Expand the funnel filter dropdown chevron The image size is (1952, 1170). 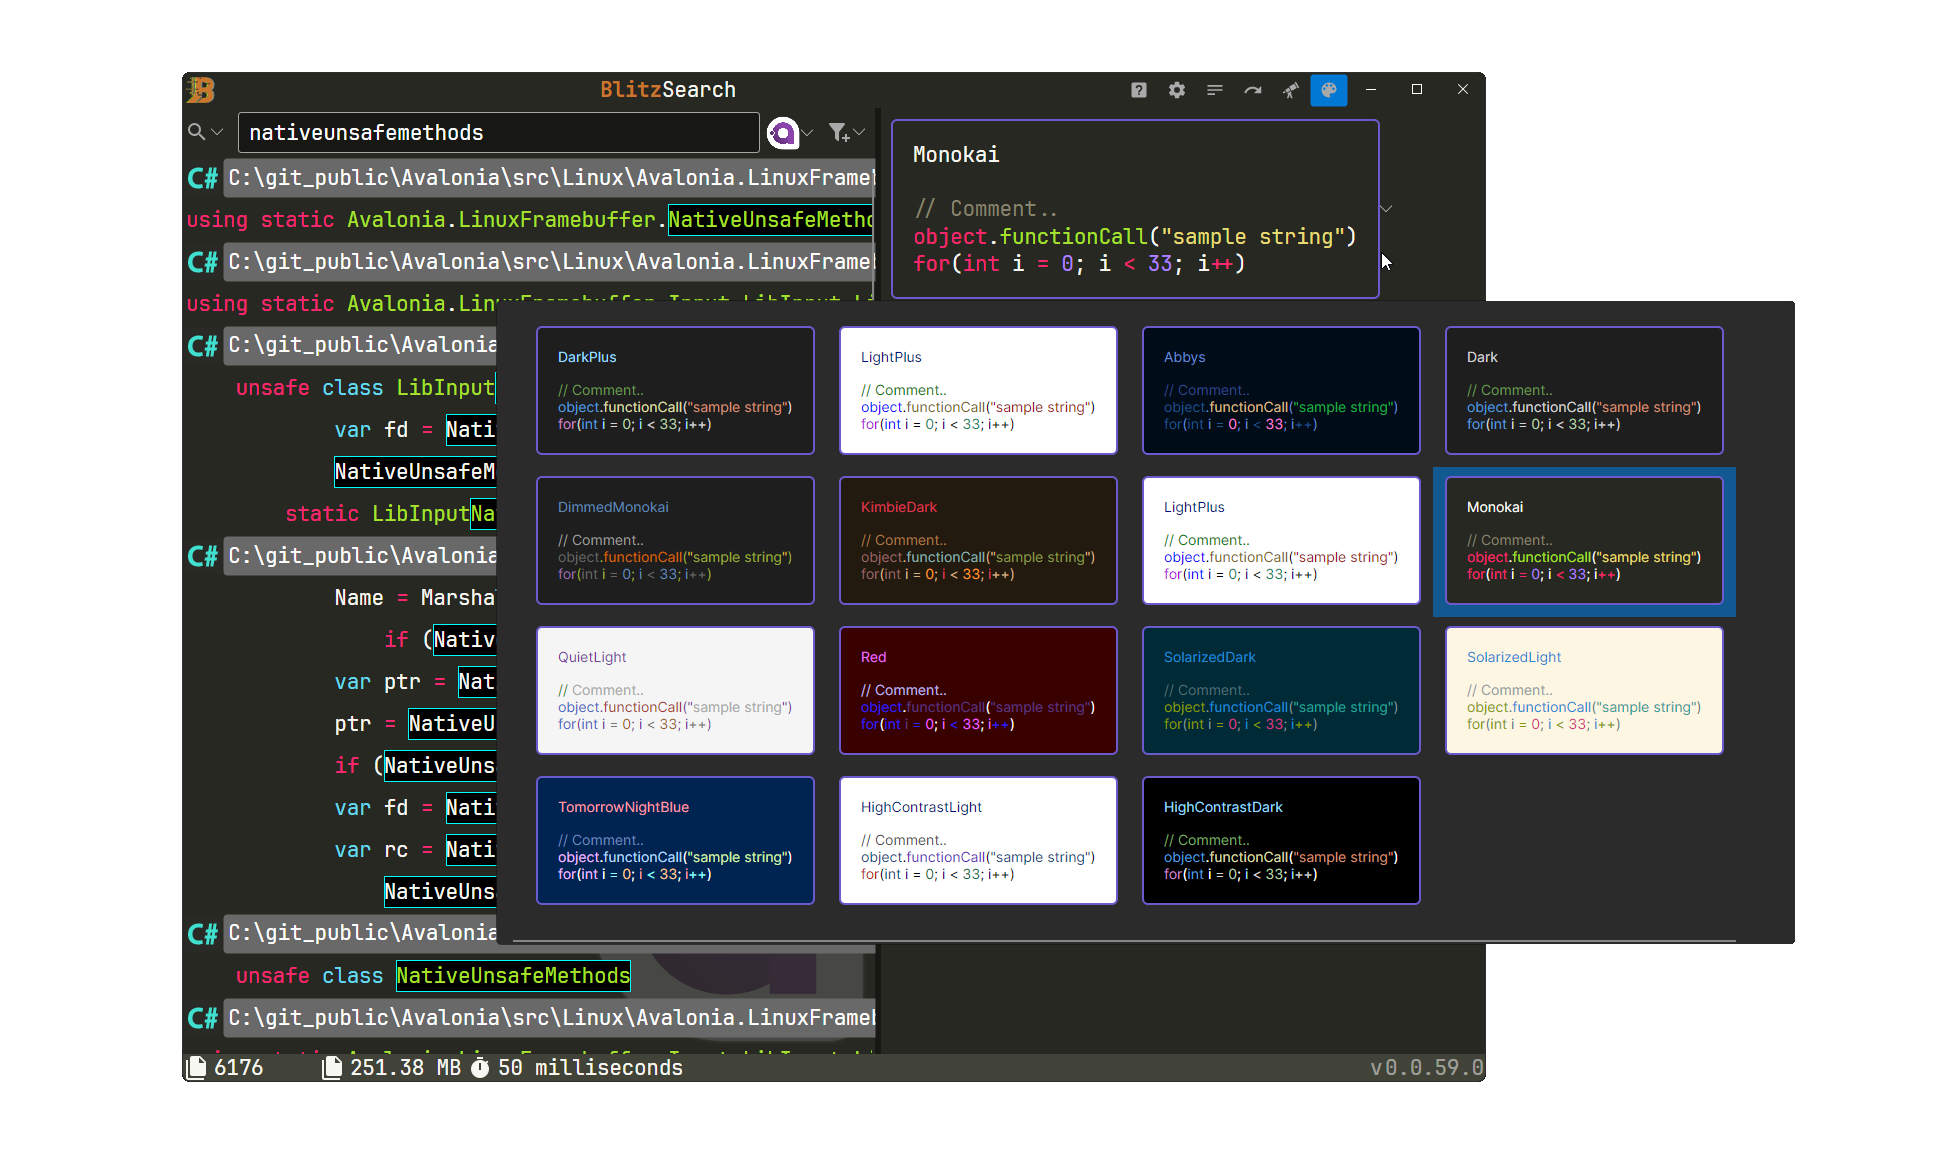tap(859, 132)
